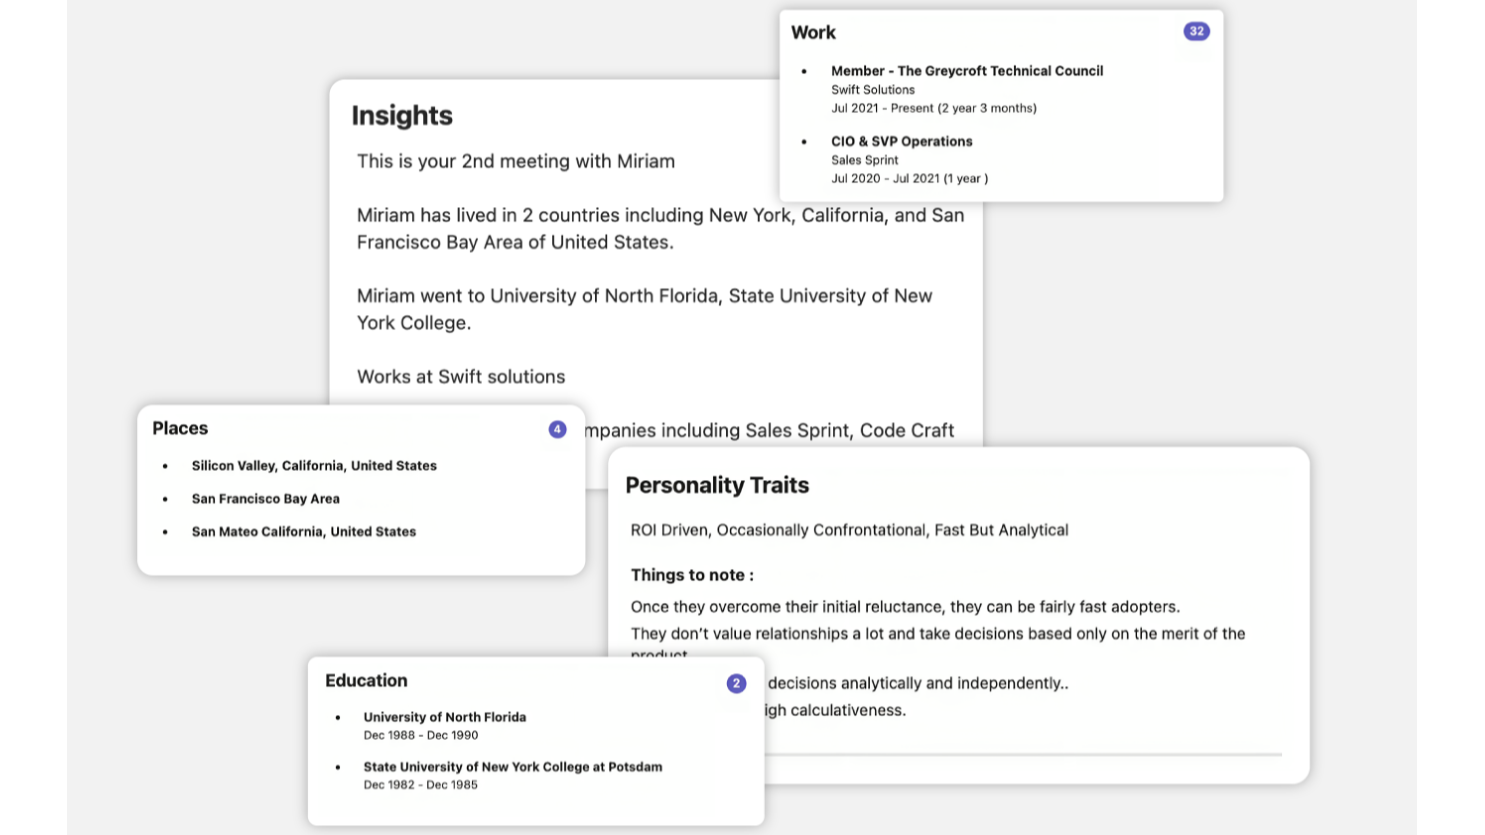The height and width of the screenshot is (835, 1485).
Task: Click the 'Jul 2020 - Jul 2021' date under Sales Sprint
Action: tap(909, 179)
